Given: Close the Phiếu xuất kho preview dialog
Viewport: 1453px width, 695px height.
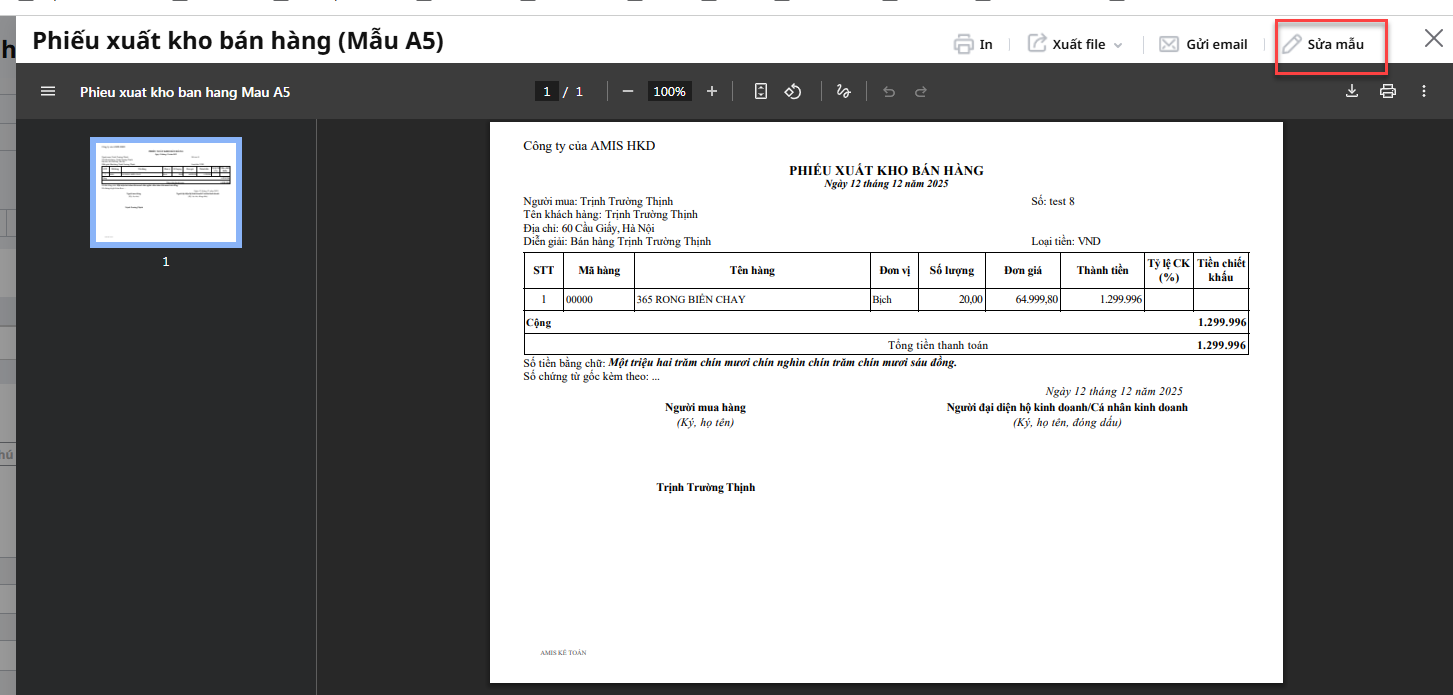Looking at the screenshot, I should click(x=1433, y=39).
